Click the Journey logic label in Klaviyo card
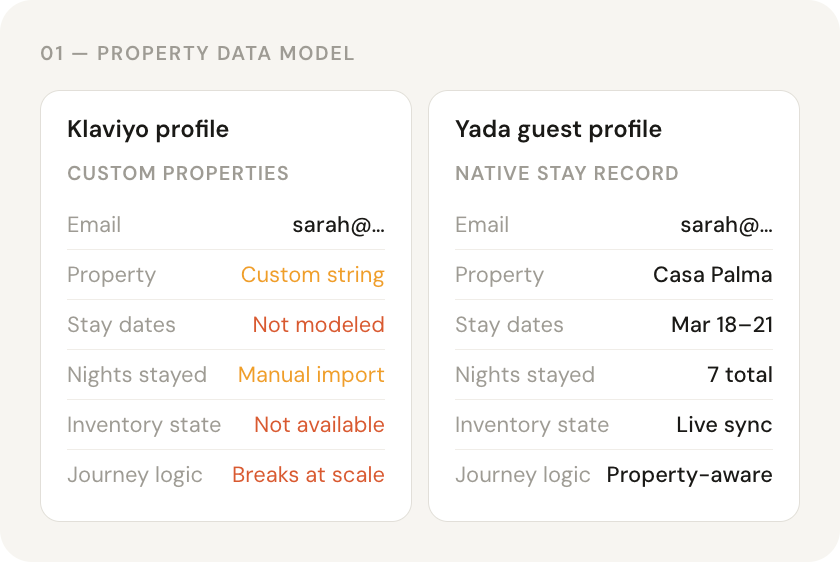Viewport: 840px width, 562px height. coord(135,475)
